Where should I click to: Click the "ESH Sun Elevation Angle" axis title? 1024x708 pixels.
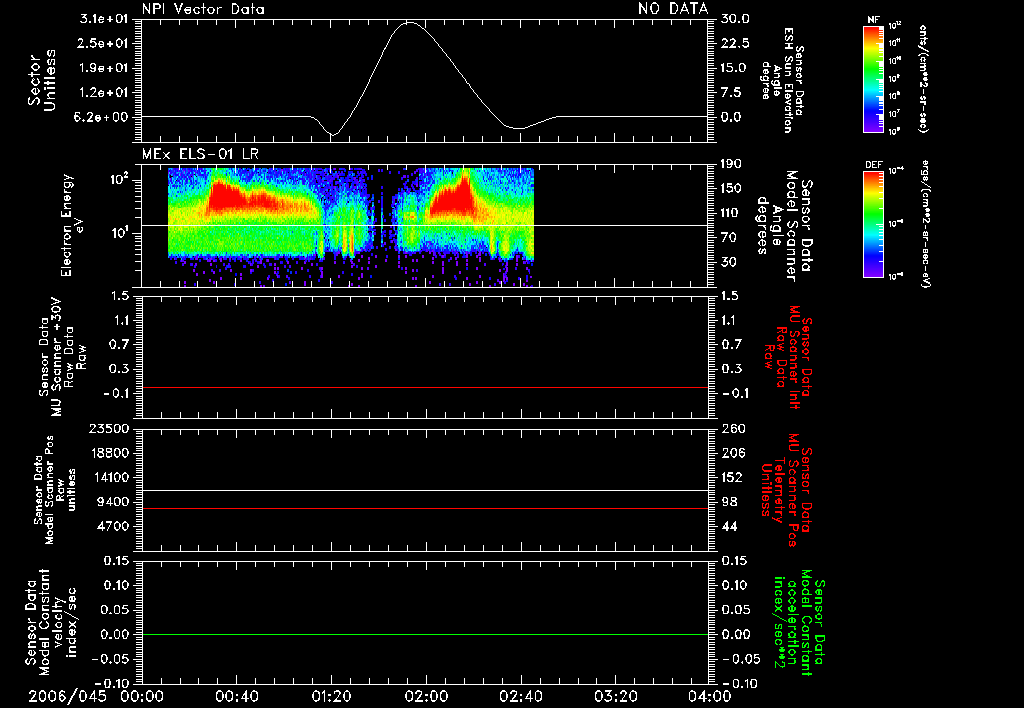click(781, 80)
